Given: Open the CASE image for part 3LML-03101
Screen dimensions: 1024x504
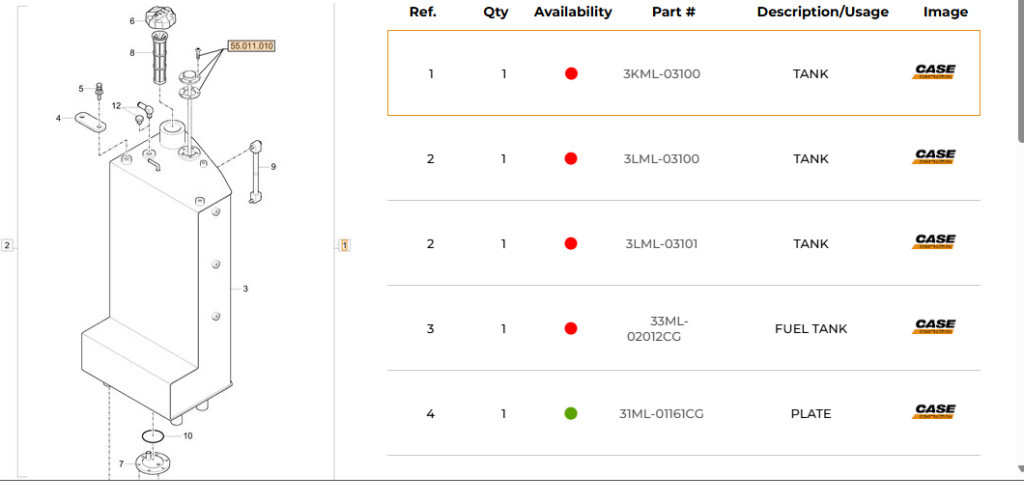Looking at the screenshot, I should 935,242.
